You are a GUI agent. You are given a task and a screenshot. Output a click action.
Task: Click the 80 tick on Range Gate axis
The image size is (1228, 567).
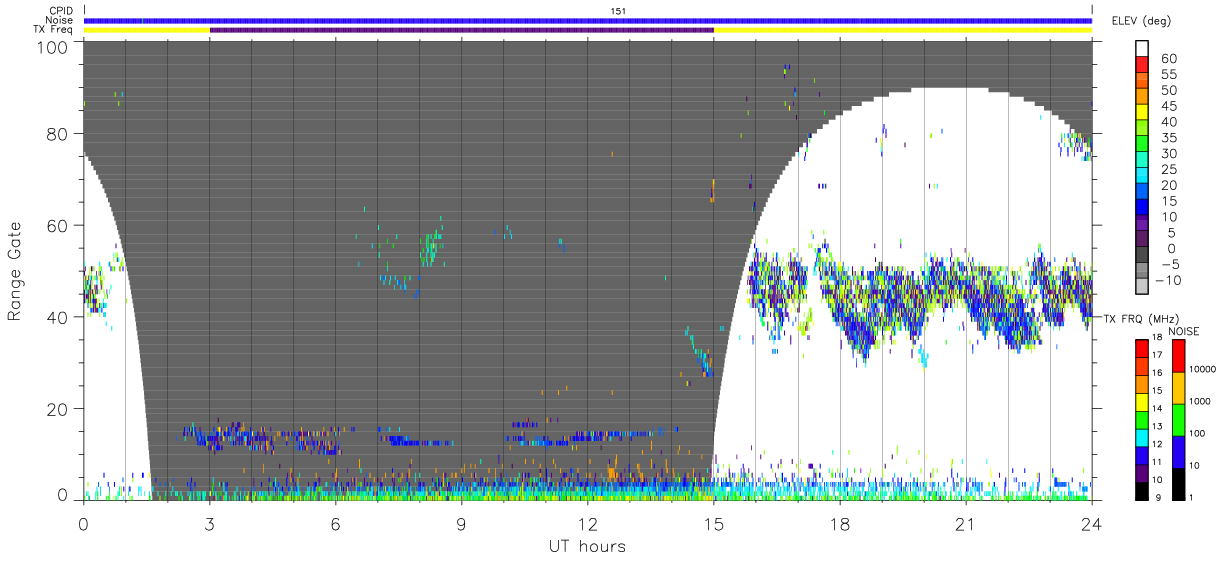pyautogui.click(x=58, y=133)
